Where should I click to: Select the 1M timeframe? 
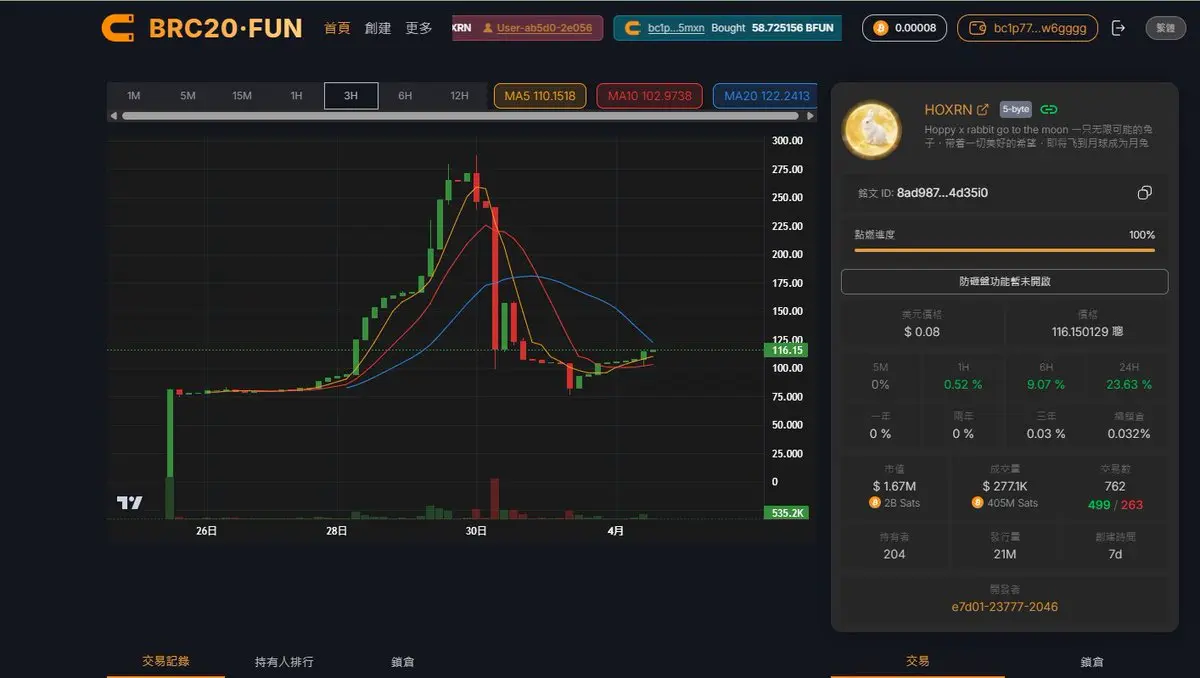tap(134, 96)
